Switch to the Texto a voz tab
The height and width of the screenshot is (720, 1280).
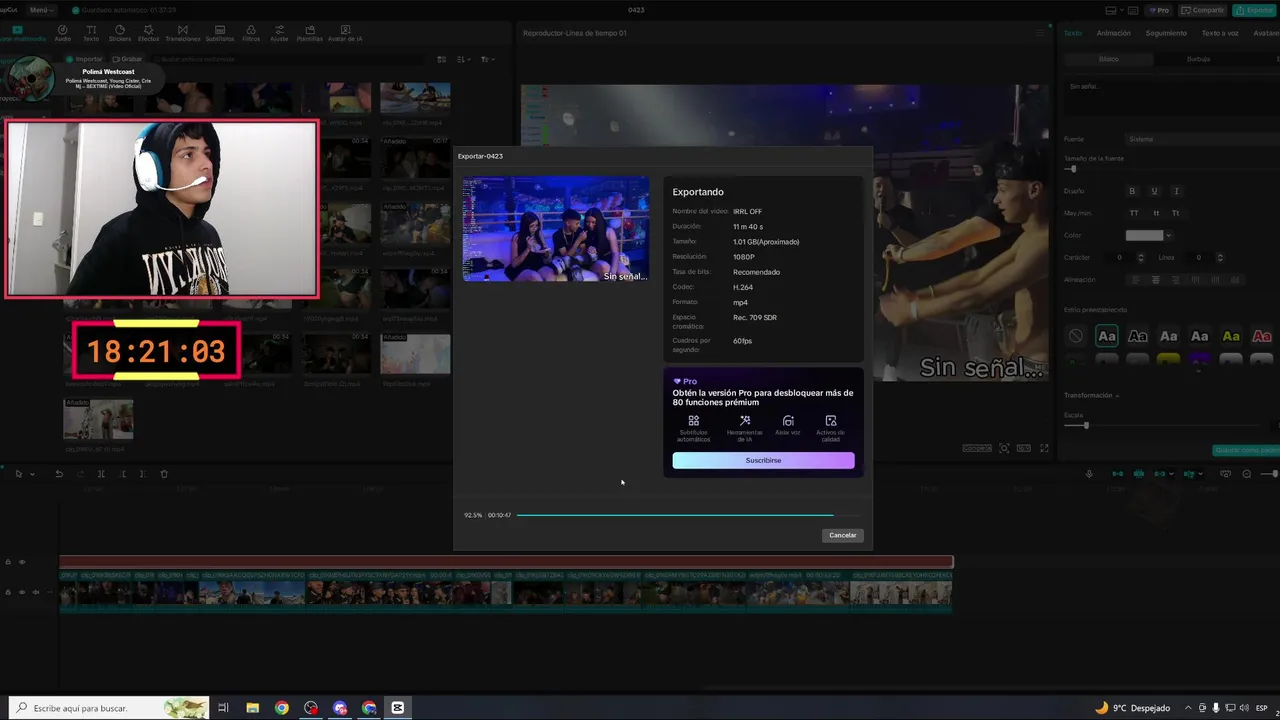click(1220, 33)
